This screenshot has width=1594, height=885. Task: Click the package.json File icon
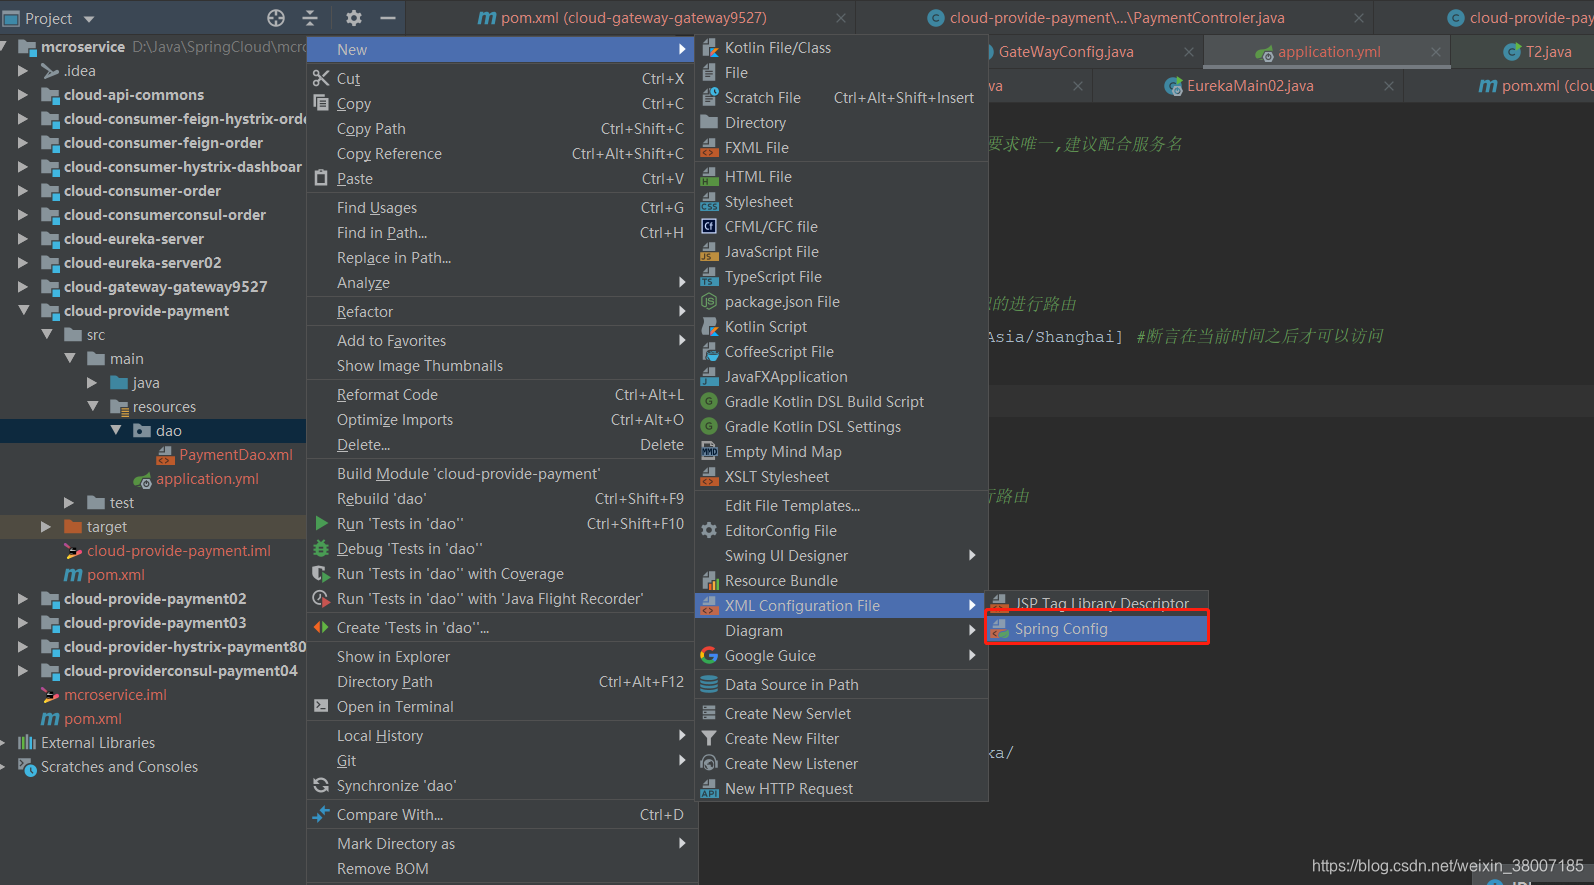point(710,301)
